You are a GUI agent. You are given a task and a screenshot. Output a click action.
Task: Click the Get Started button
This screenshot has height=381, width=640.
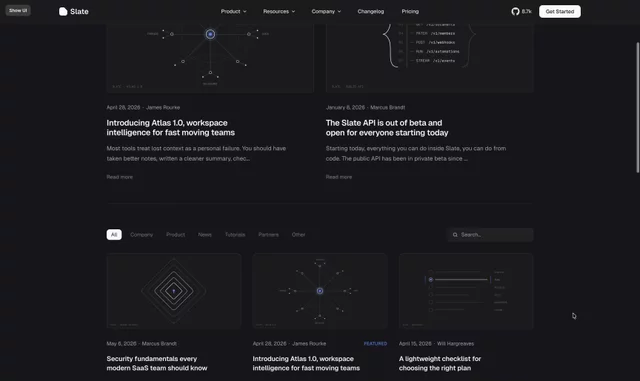click(x=560, y=11)
